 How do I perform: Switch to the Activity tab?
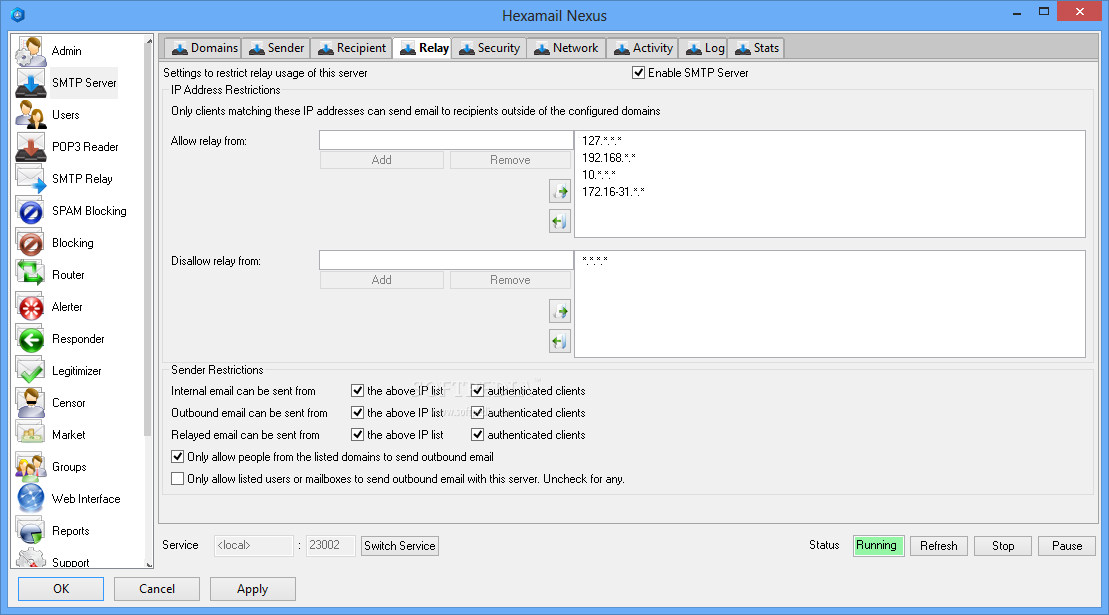pyautogui.click(x=643, y=48)
